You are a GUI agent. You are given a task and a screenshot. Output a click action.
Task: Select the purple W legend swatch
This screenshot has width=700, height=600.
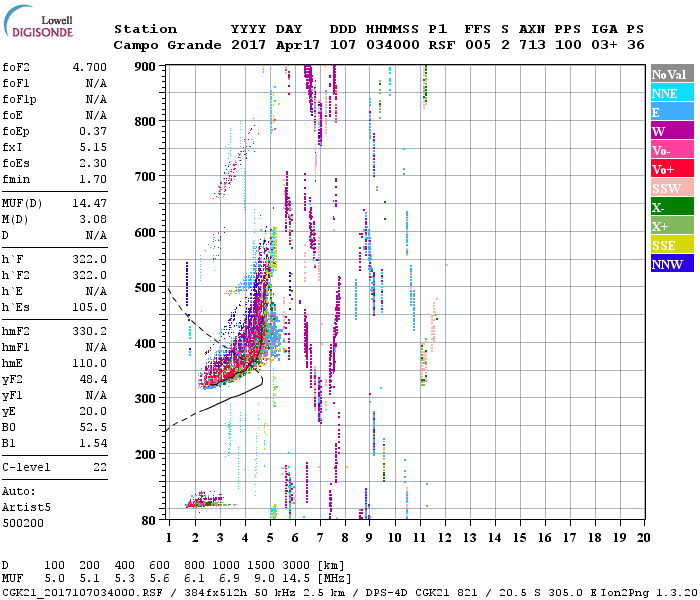(x=671, y=131)
